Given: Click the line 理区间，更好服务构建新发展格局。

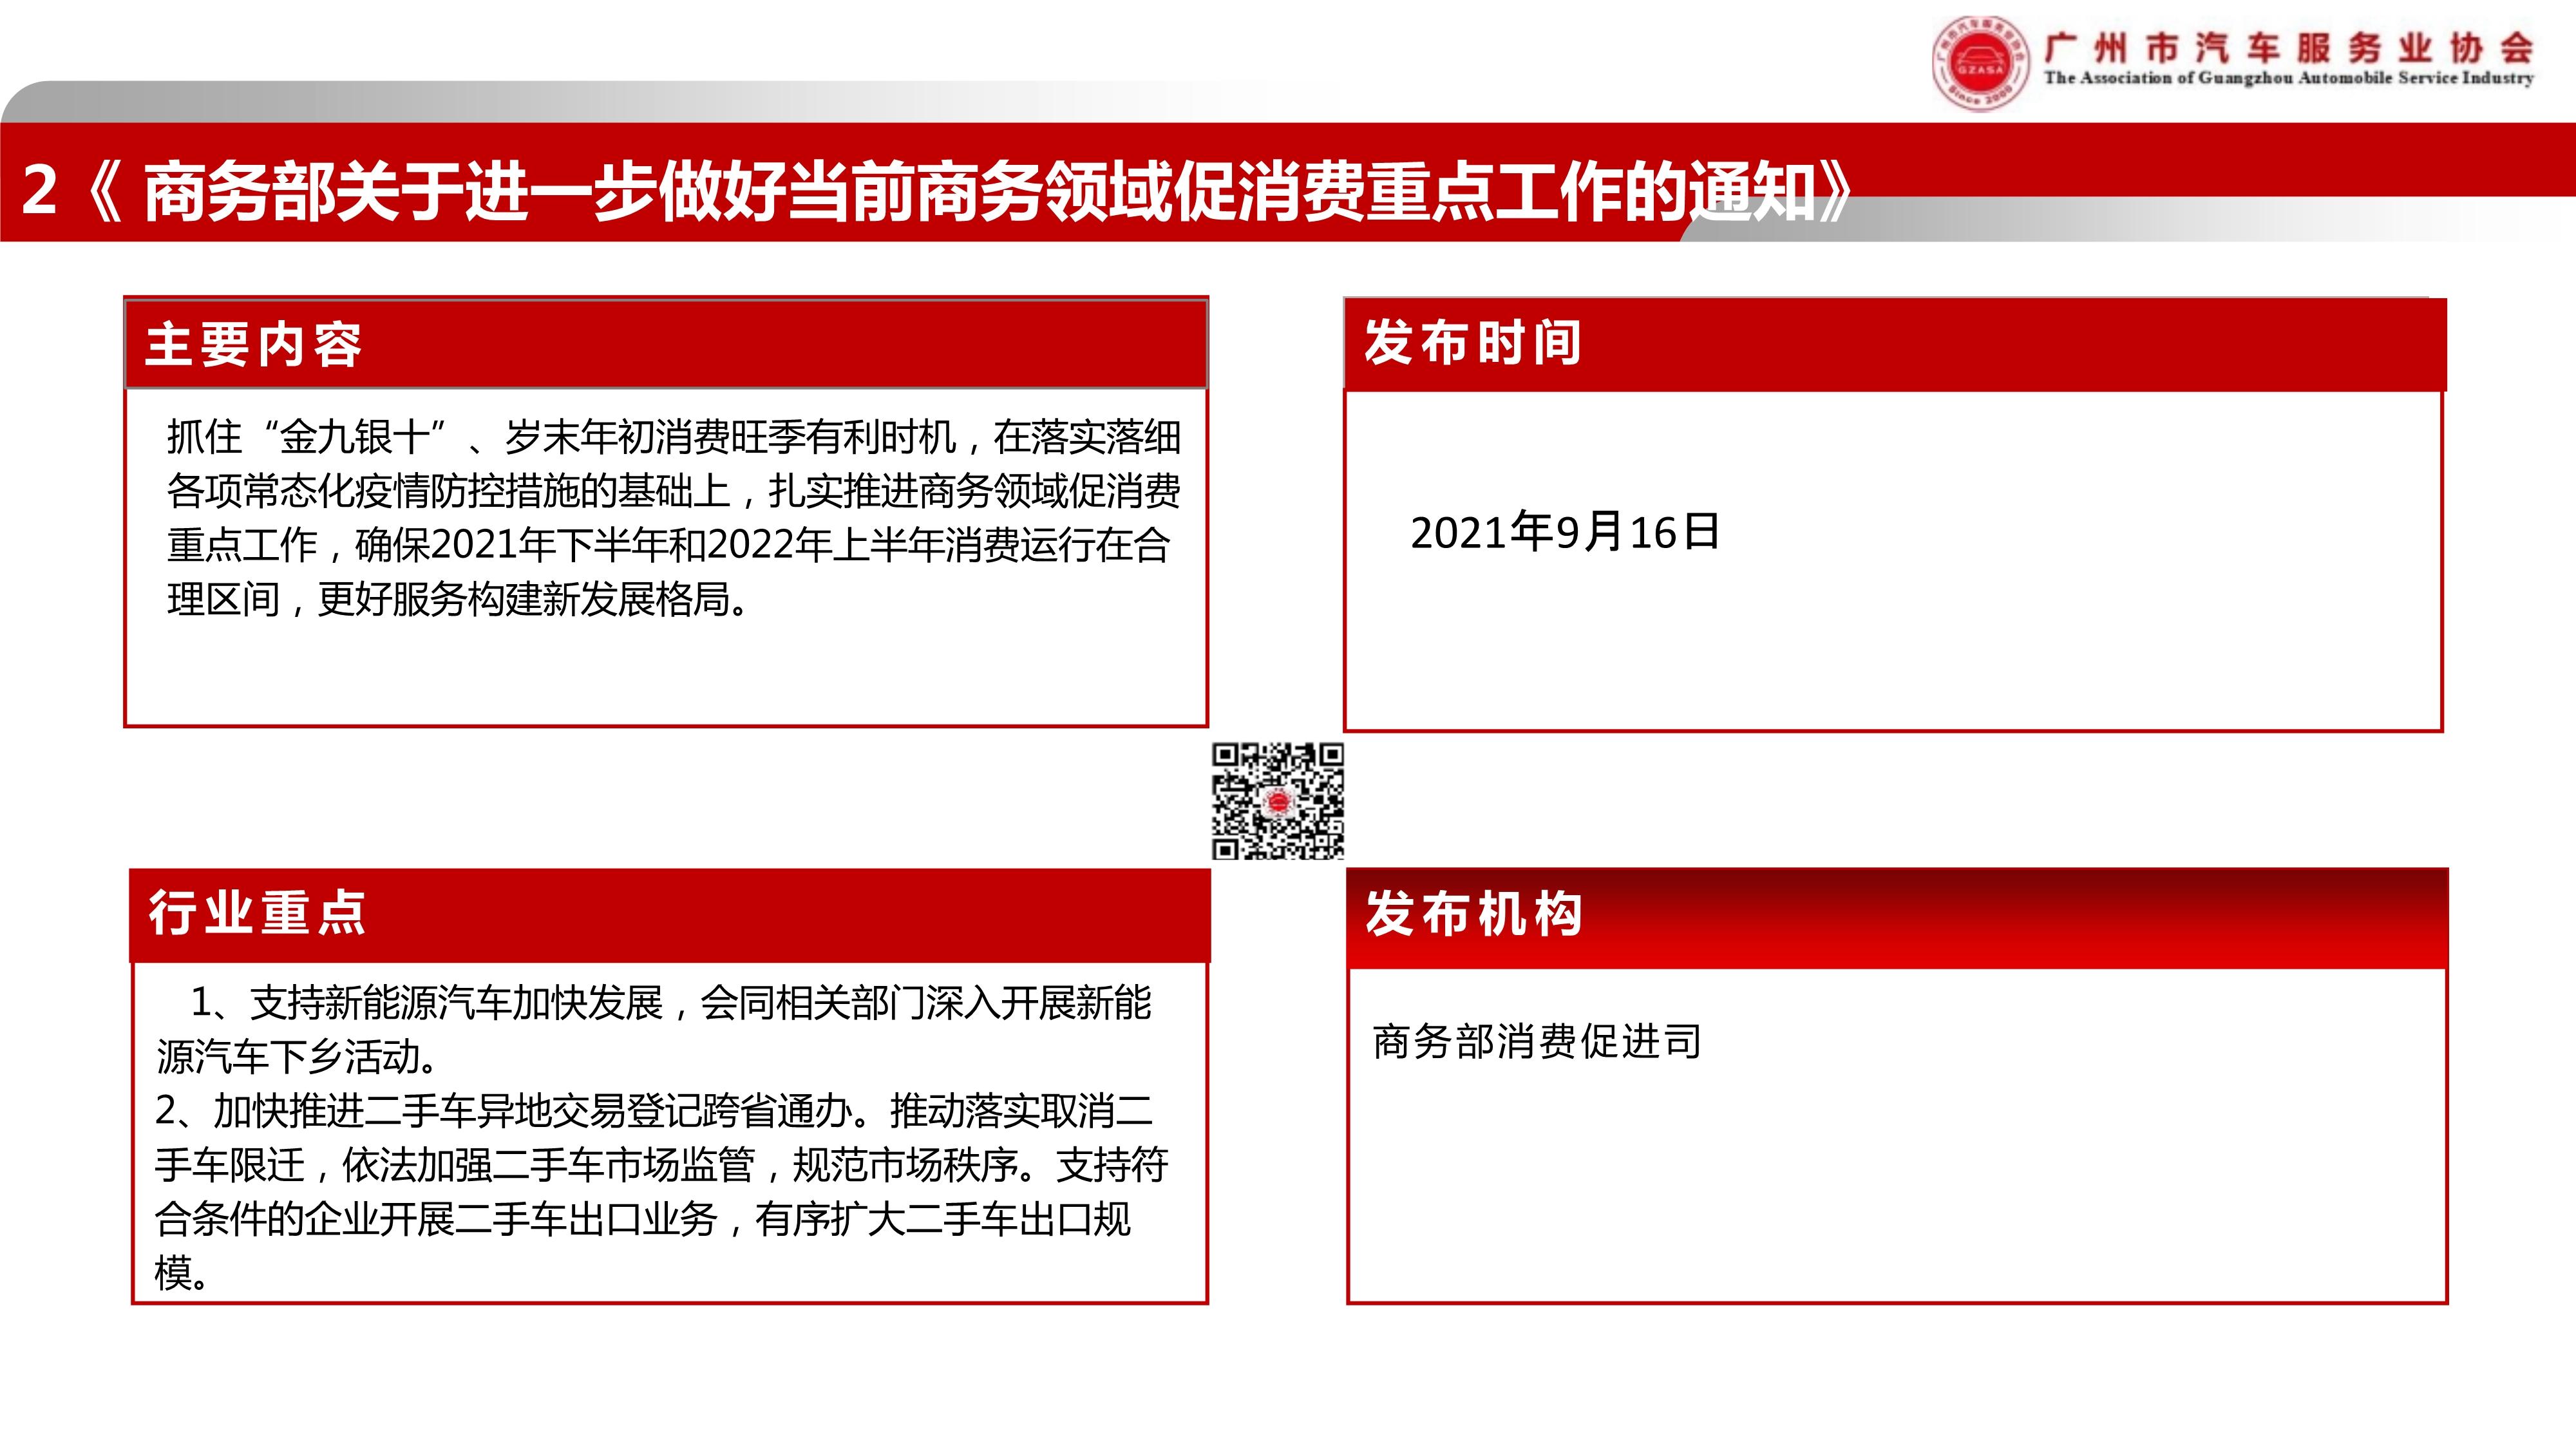Looking at the screenshot, I should [x=458, y=599].
